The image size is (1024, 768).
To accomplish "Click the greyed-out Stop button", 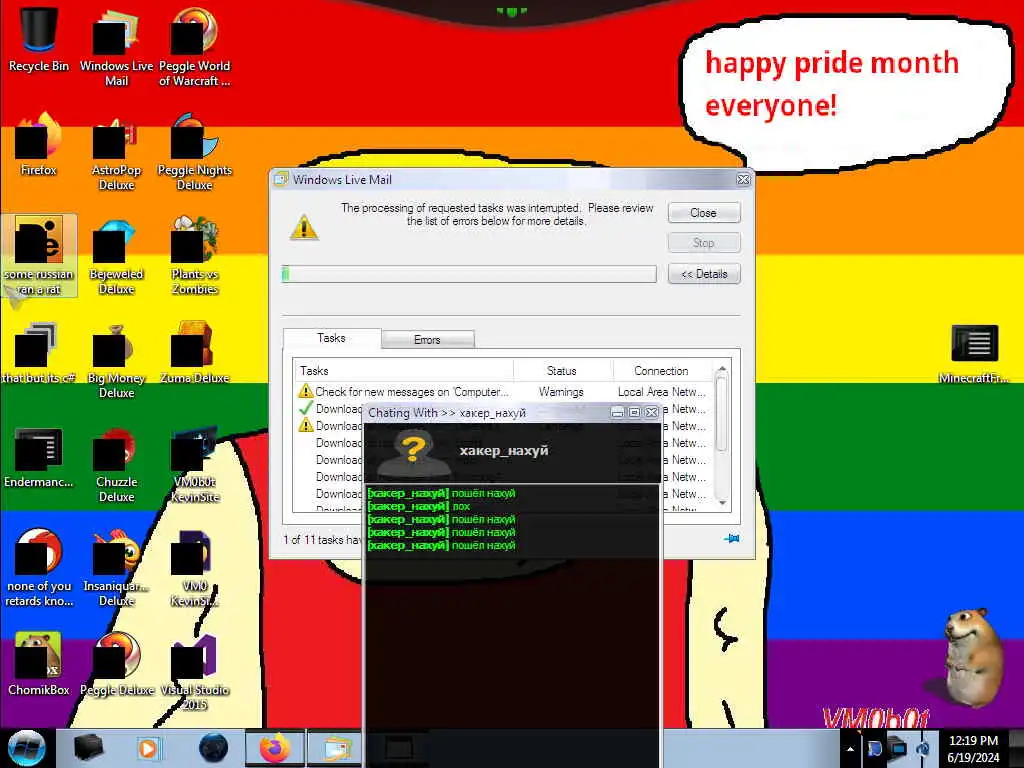I will point(704,243).
